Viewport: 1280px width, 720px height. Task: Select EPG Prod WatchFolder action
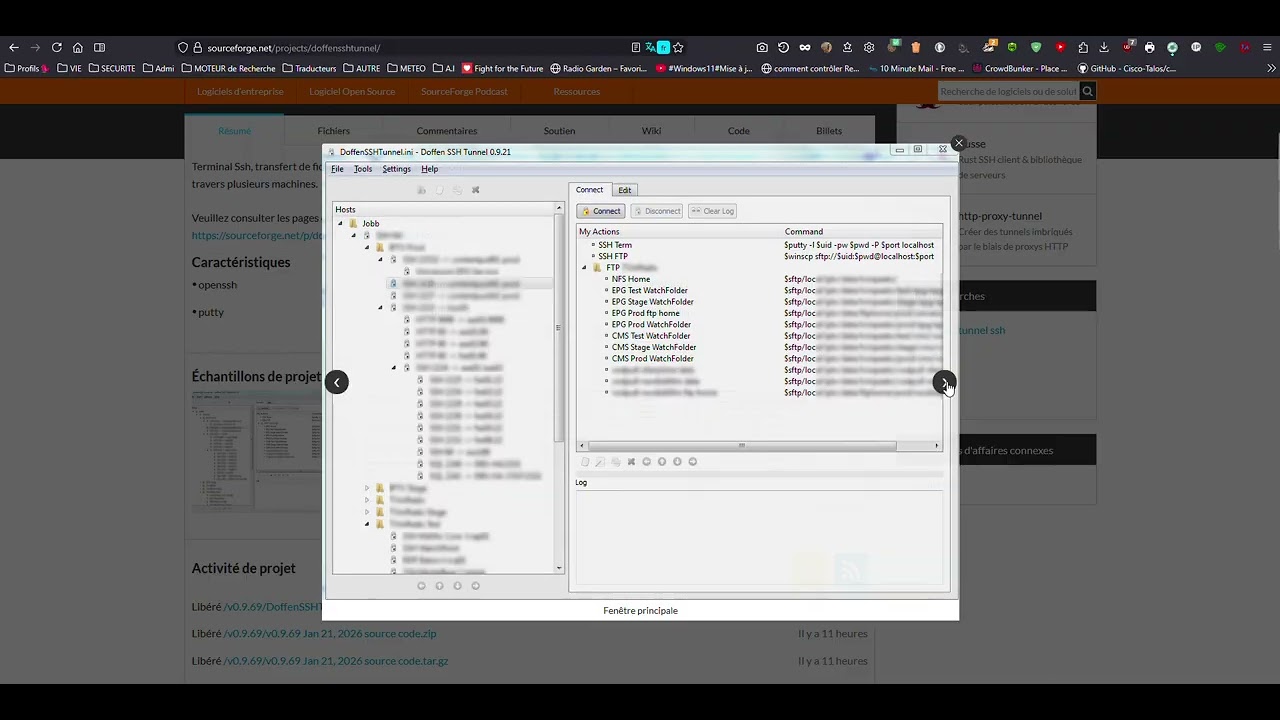point(651,324)
